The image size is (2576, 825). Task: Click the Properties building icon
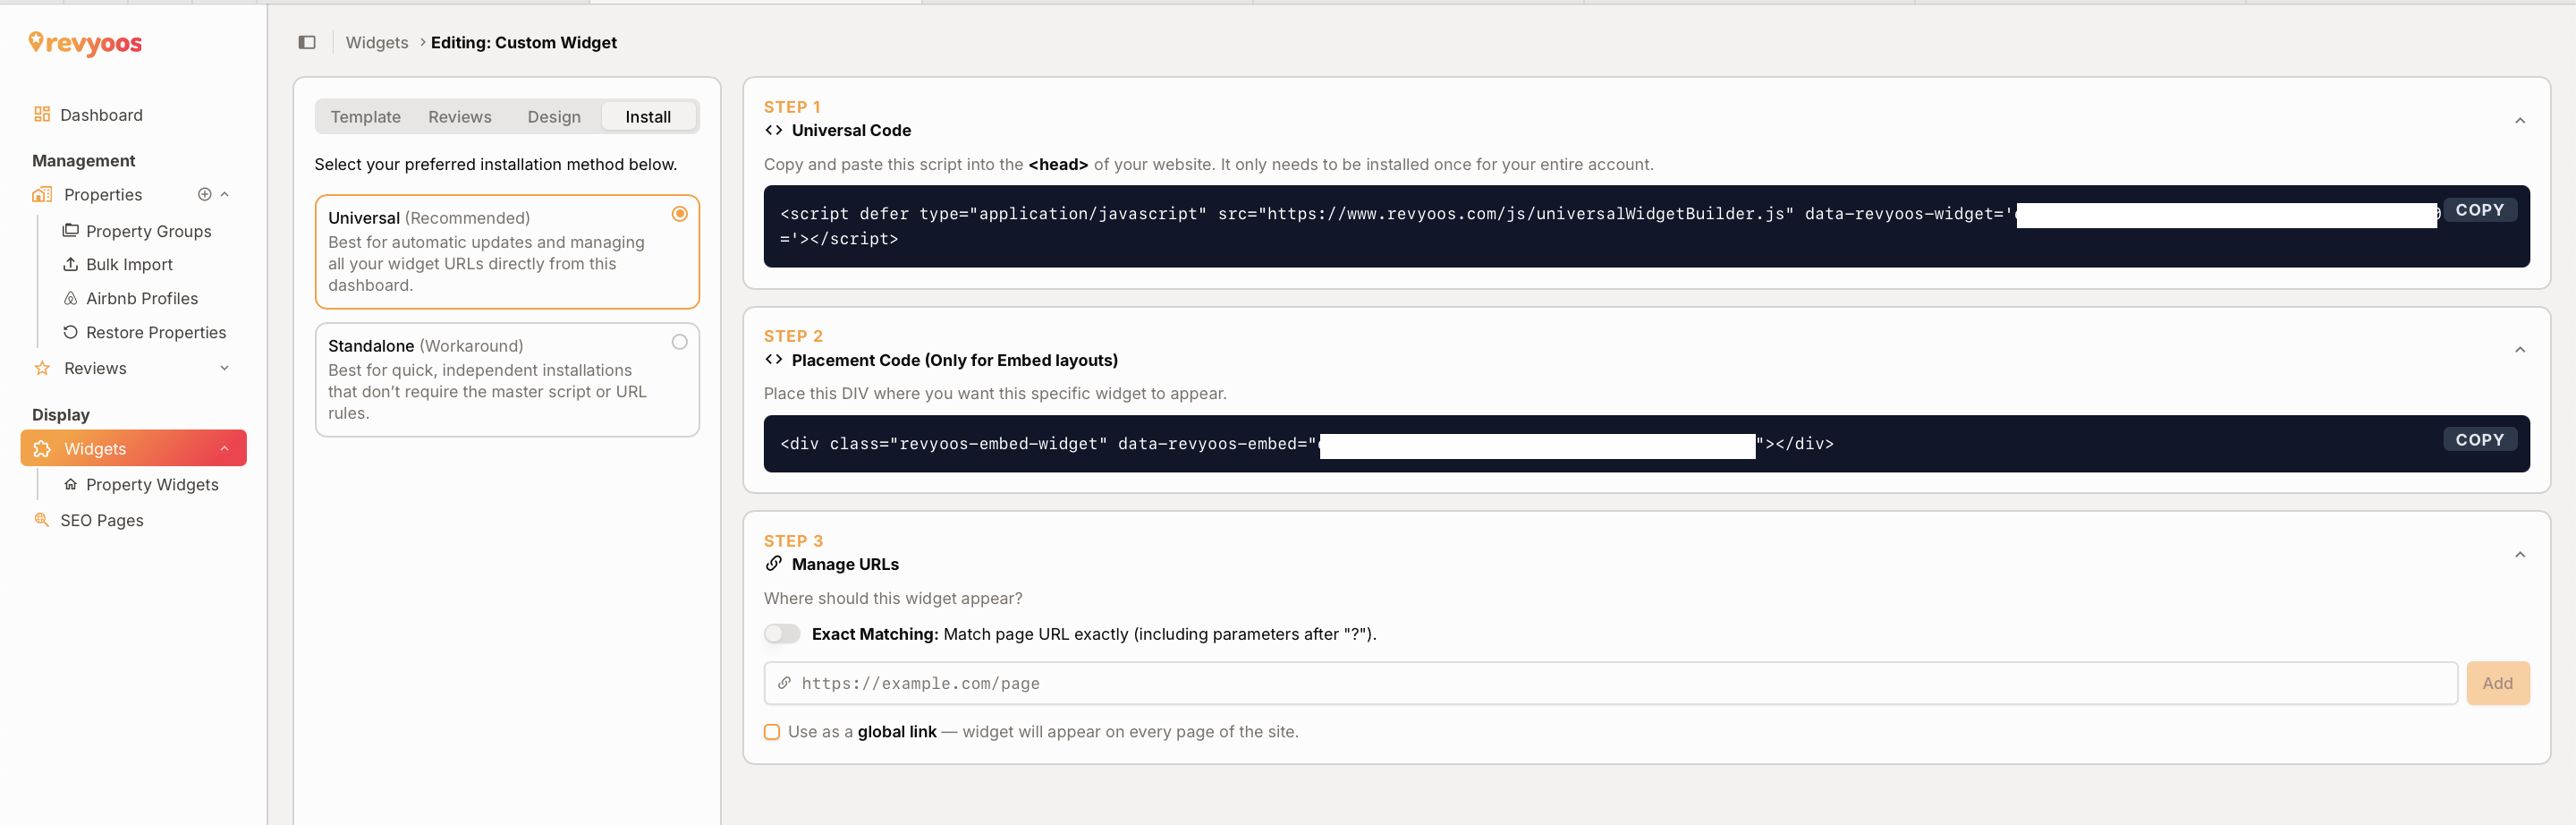pyautogui.click(x=42, y=194)
